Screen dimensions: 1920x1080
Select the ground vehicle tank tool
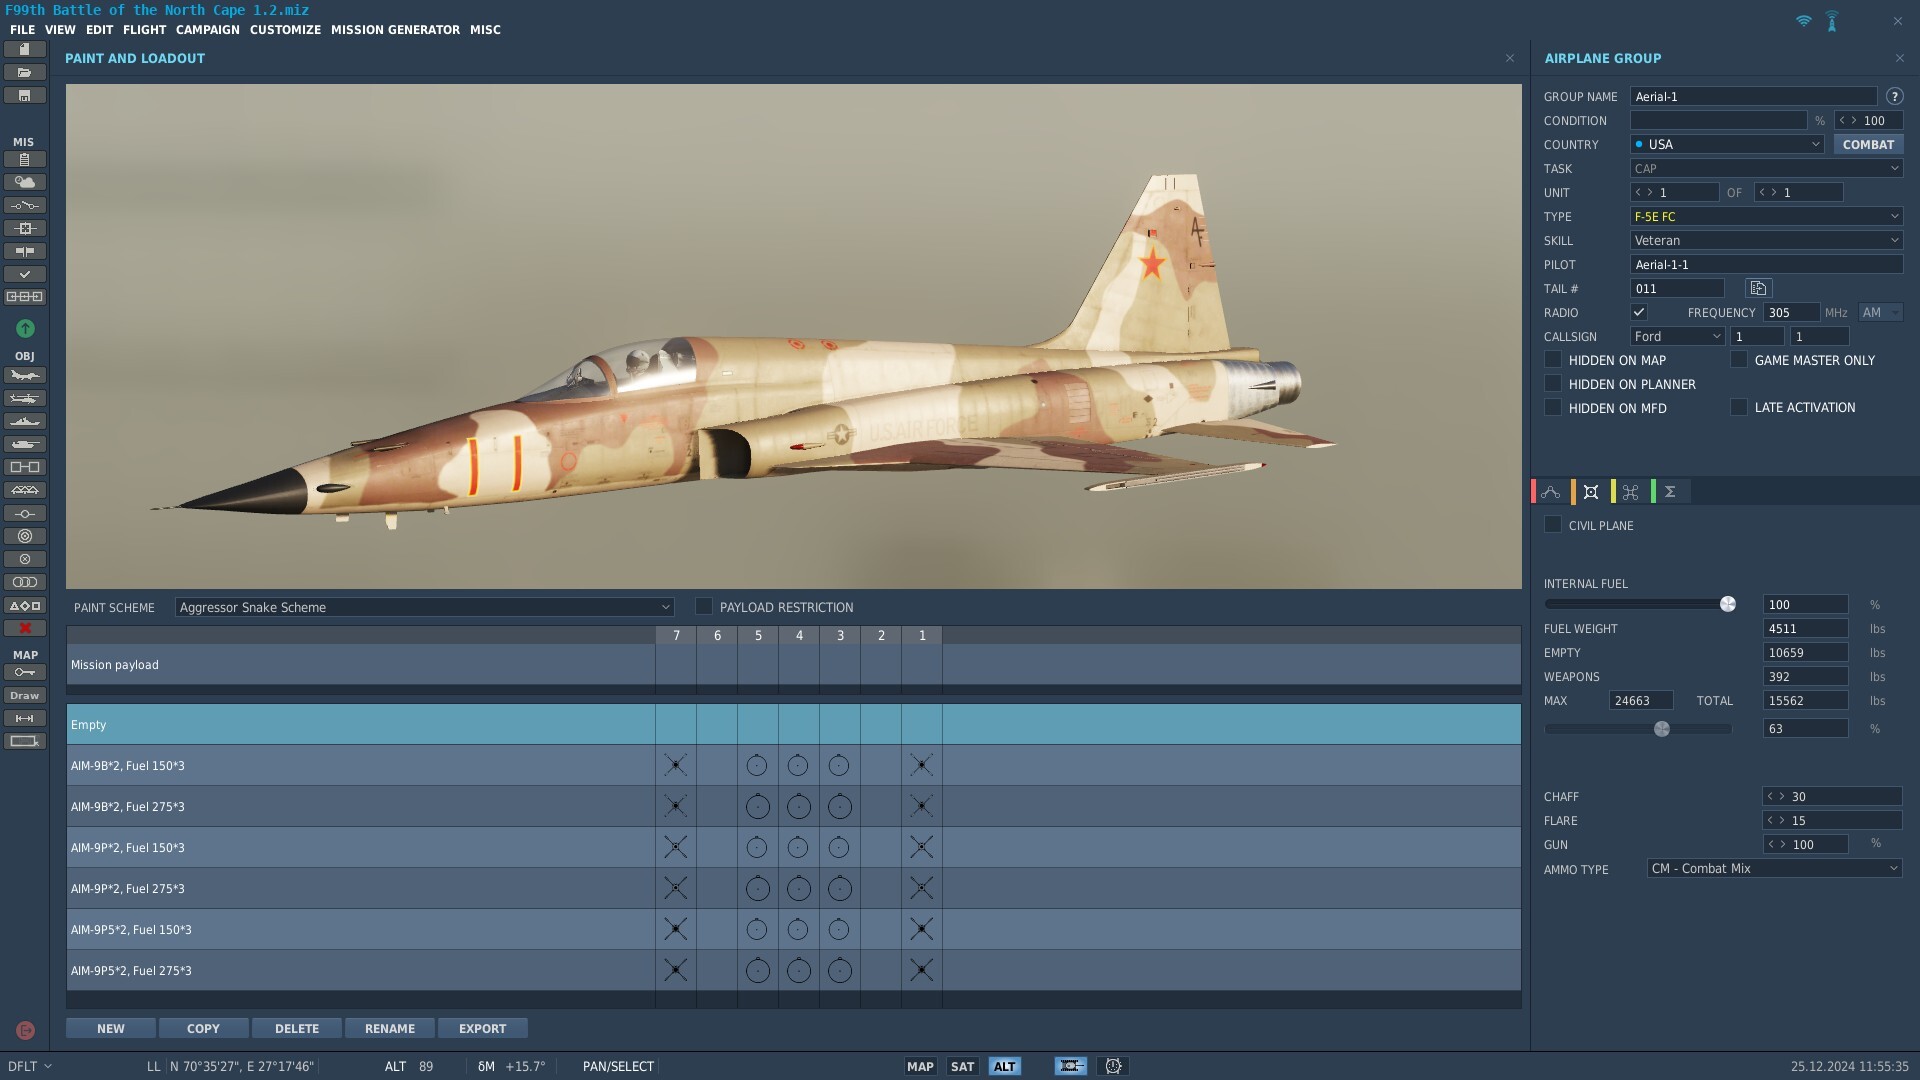click(x=25, y=444)
